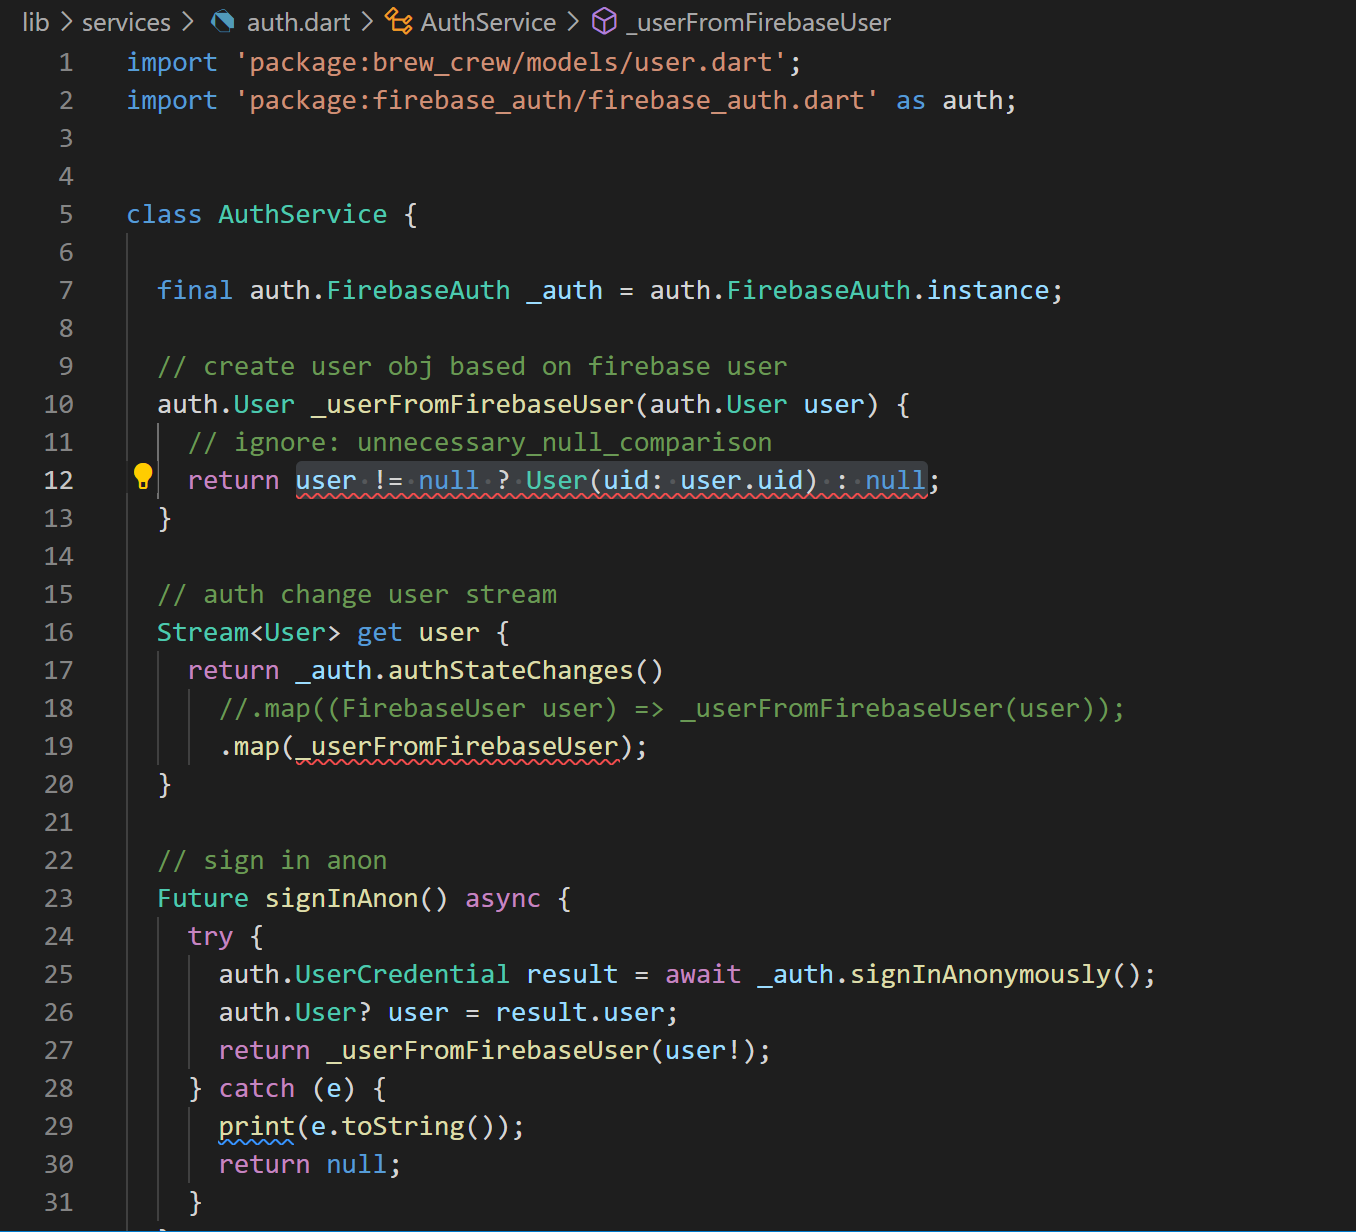
Task: Click the Dart file icon beside auth.dart
Action: coord(223,21)
